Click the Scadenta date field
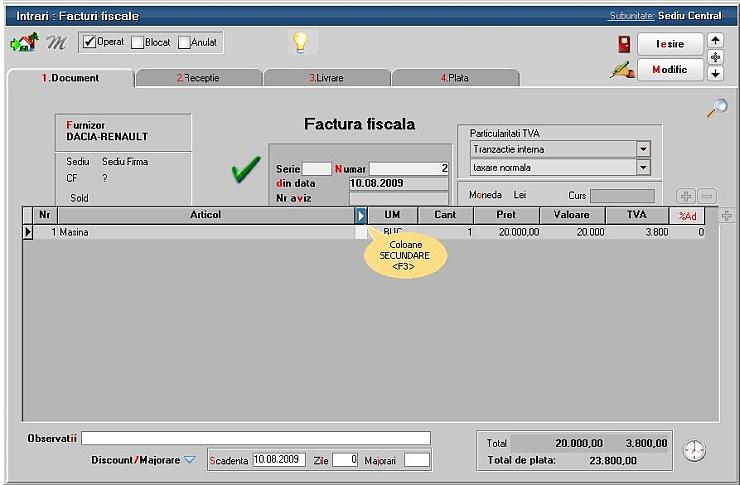This screenshot has height=485, width=740. (279, 460)
